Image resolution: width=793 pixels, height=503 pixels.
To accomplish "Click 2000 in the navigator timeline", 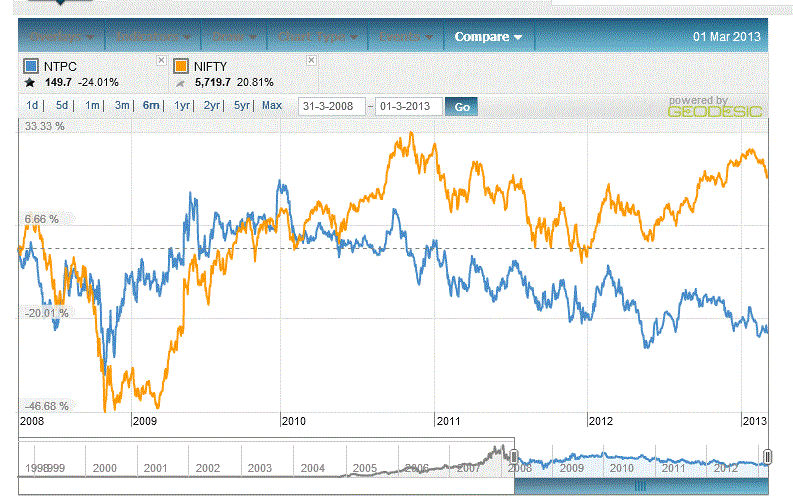I will click(x=105, y=468).
